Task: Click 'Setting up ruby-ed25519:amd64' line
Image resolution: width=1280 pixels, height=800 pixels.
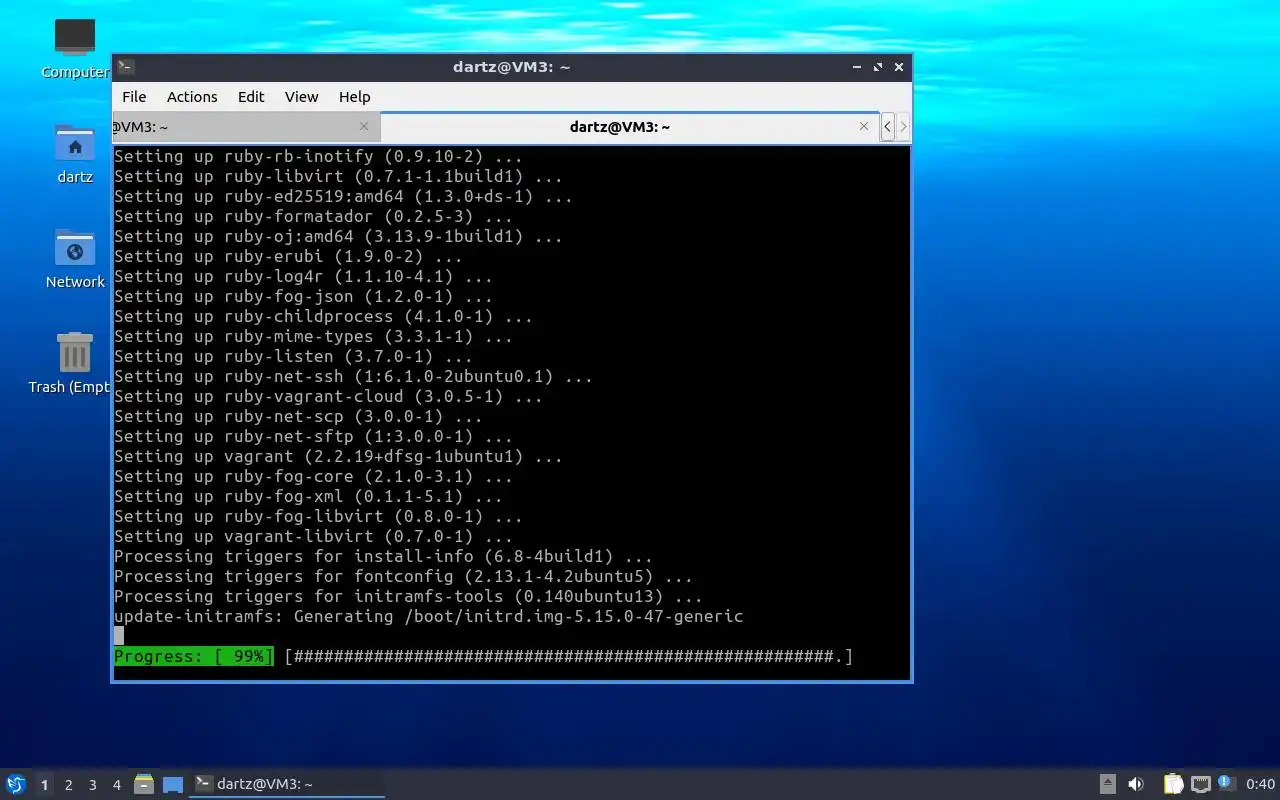Action: pyautogui.click(x=343, y=196)
